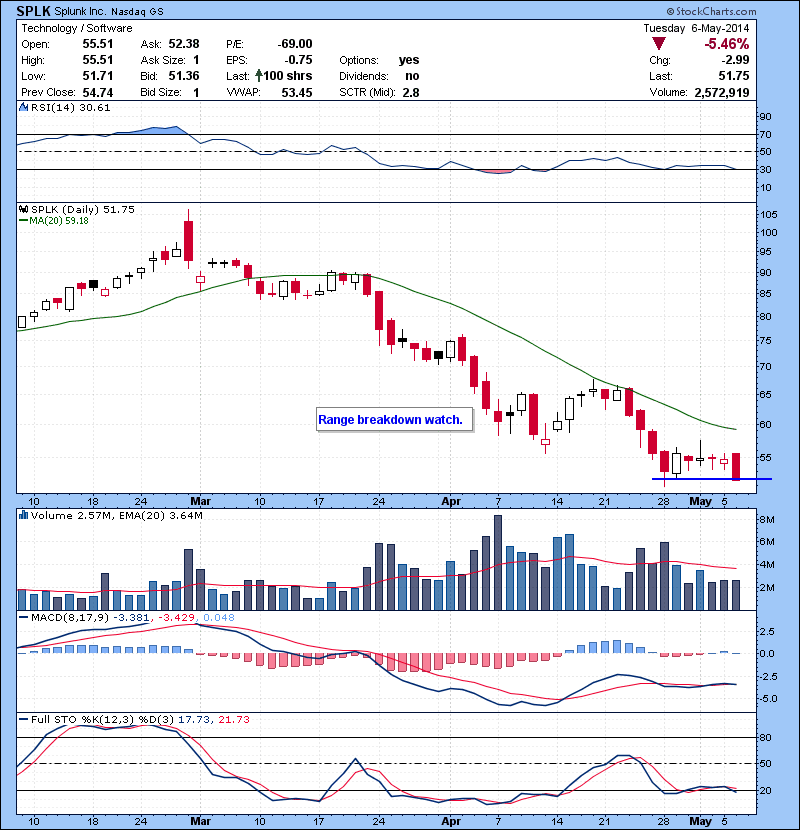Click the MACD(8,17,9) legend label

click(70, 617)
